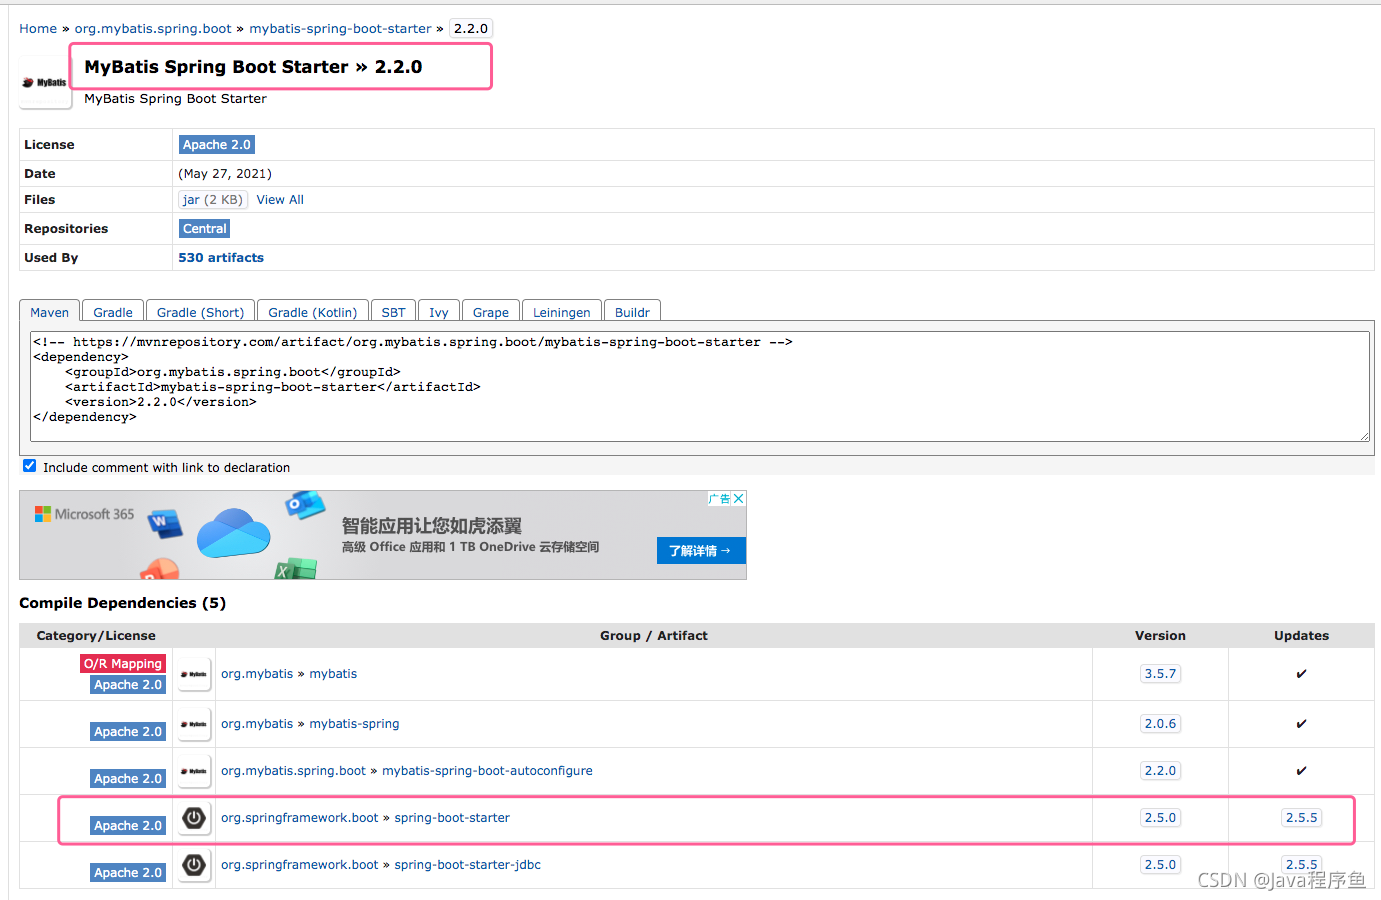1381x900 pixels.
Task: Click the logo icon in the mybatis-spring row
Action: 194,724
